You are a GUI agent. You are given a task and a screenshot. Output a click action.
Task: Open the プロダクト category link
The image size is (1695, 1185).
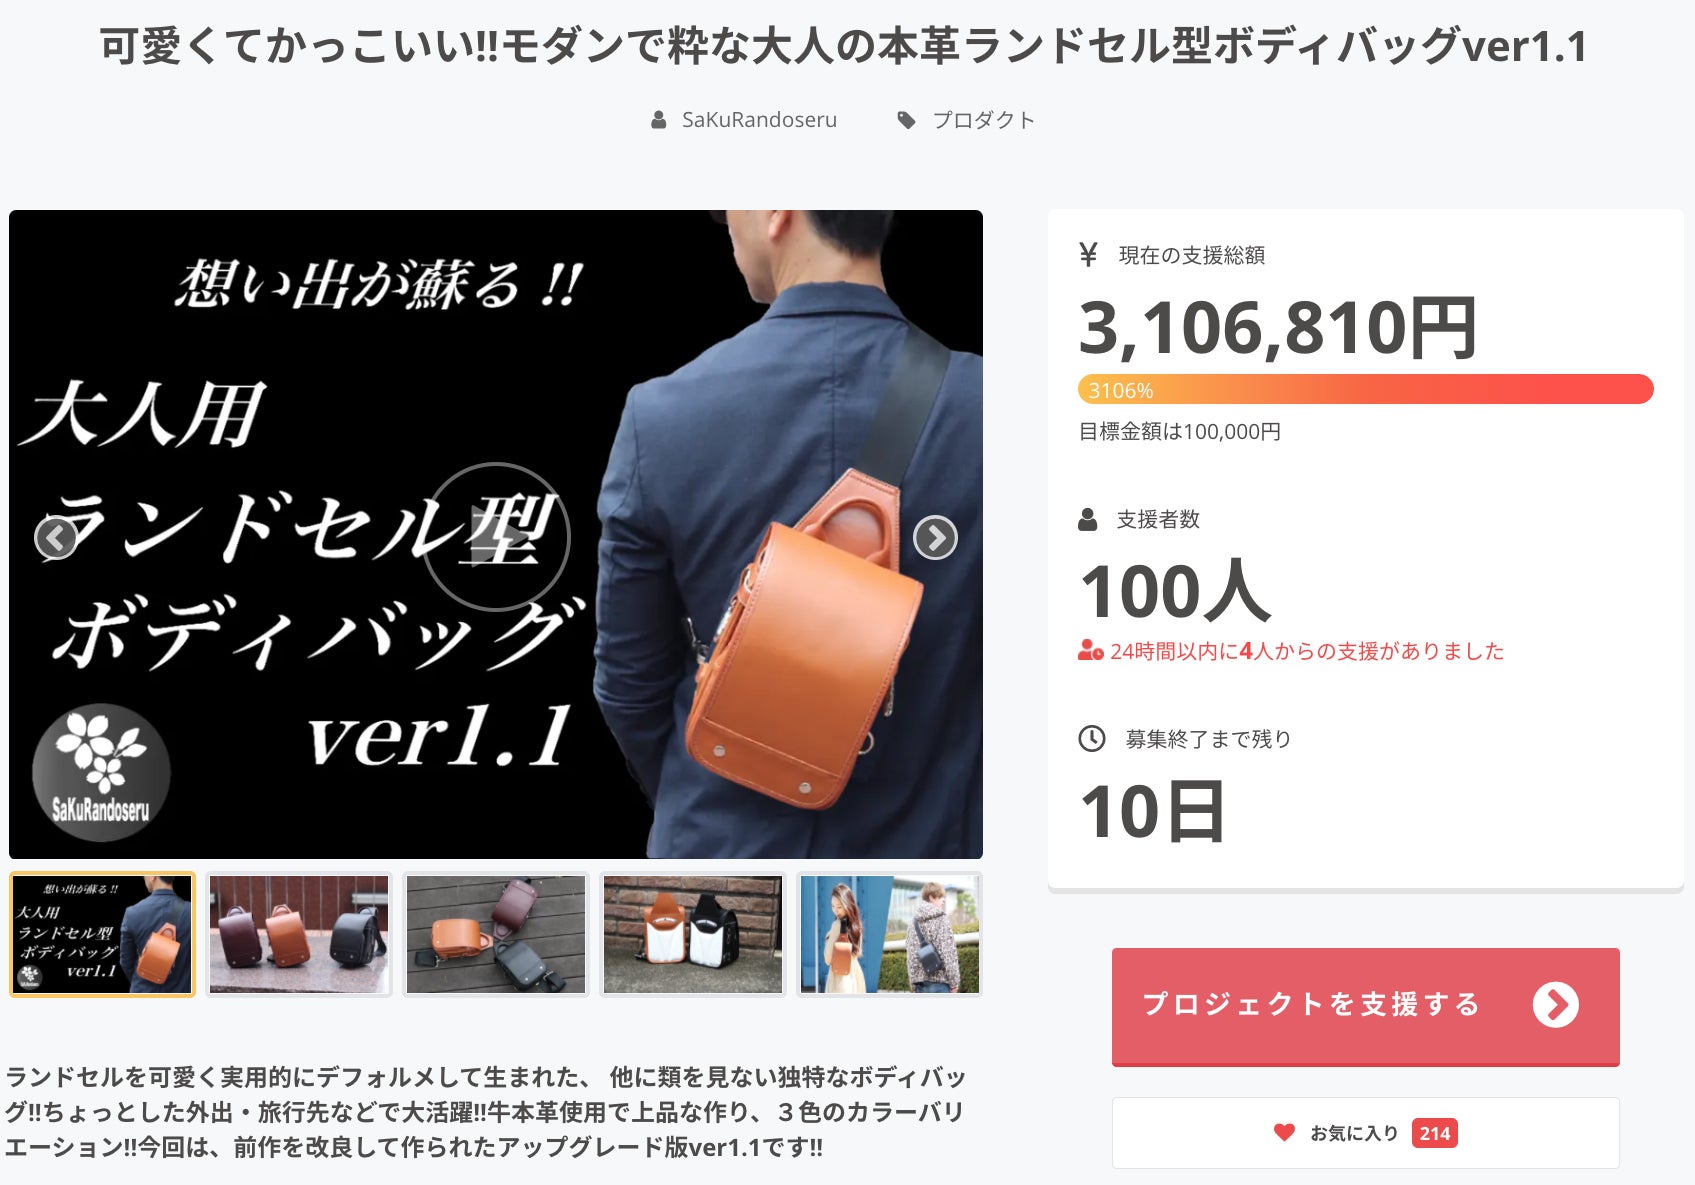click(x=984, y=120)
